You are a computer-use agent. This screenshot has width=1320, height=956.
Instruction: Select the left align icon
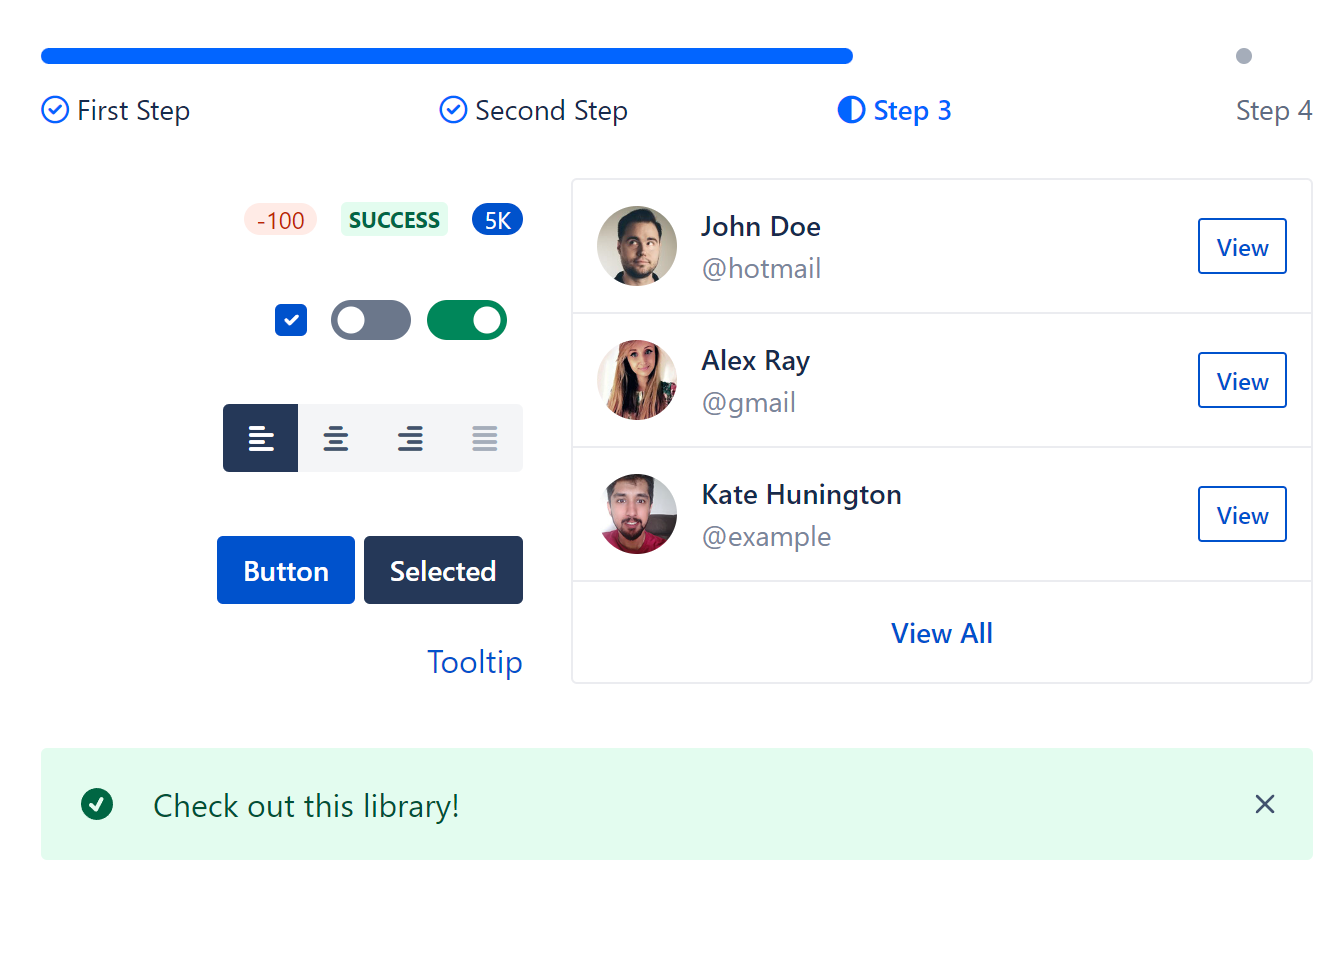tap(260, 437)
